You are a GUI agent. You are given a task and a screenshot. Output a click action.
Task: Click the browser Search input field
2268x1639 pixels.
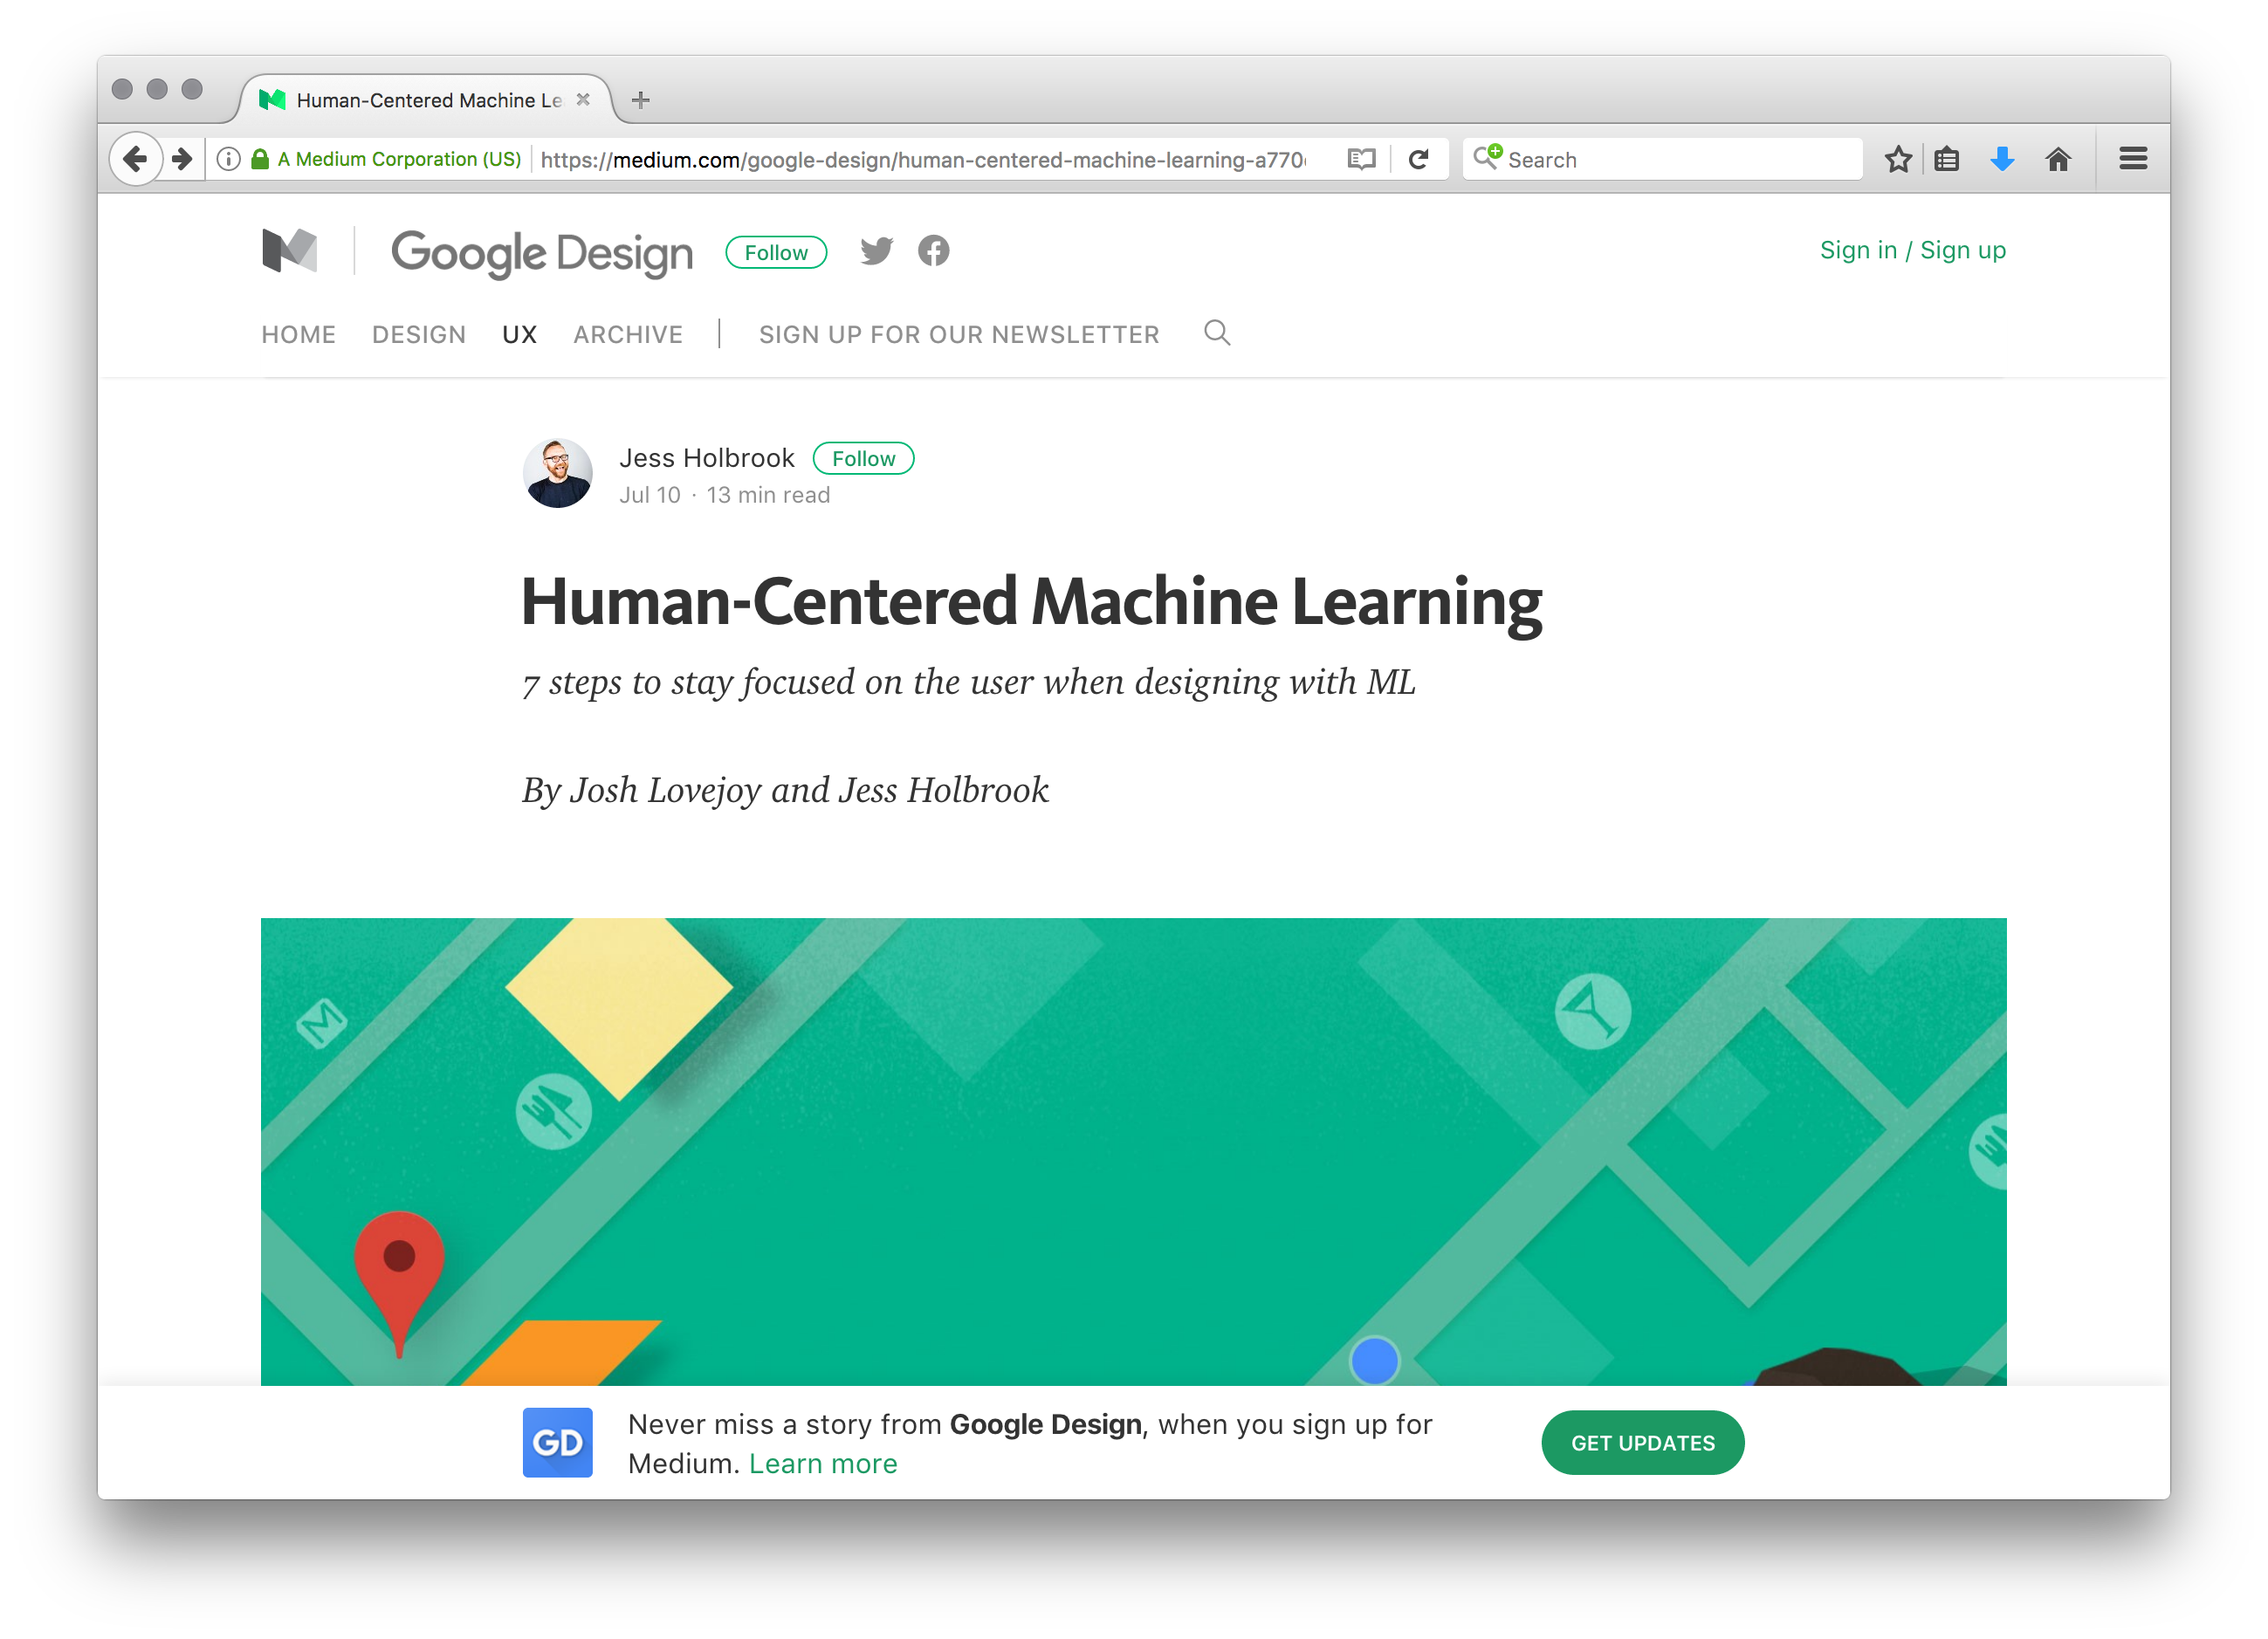tap(1661, 159)
